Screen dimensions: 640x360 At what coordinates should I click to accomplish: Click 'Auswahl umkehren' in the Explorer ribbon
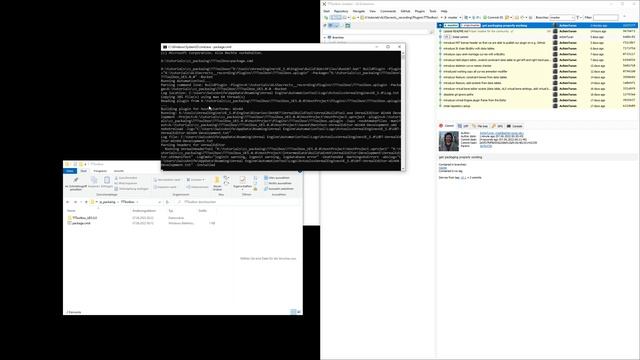[279, 189]
